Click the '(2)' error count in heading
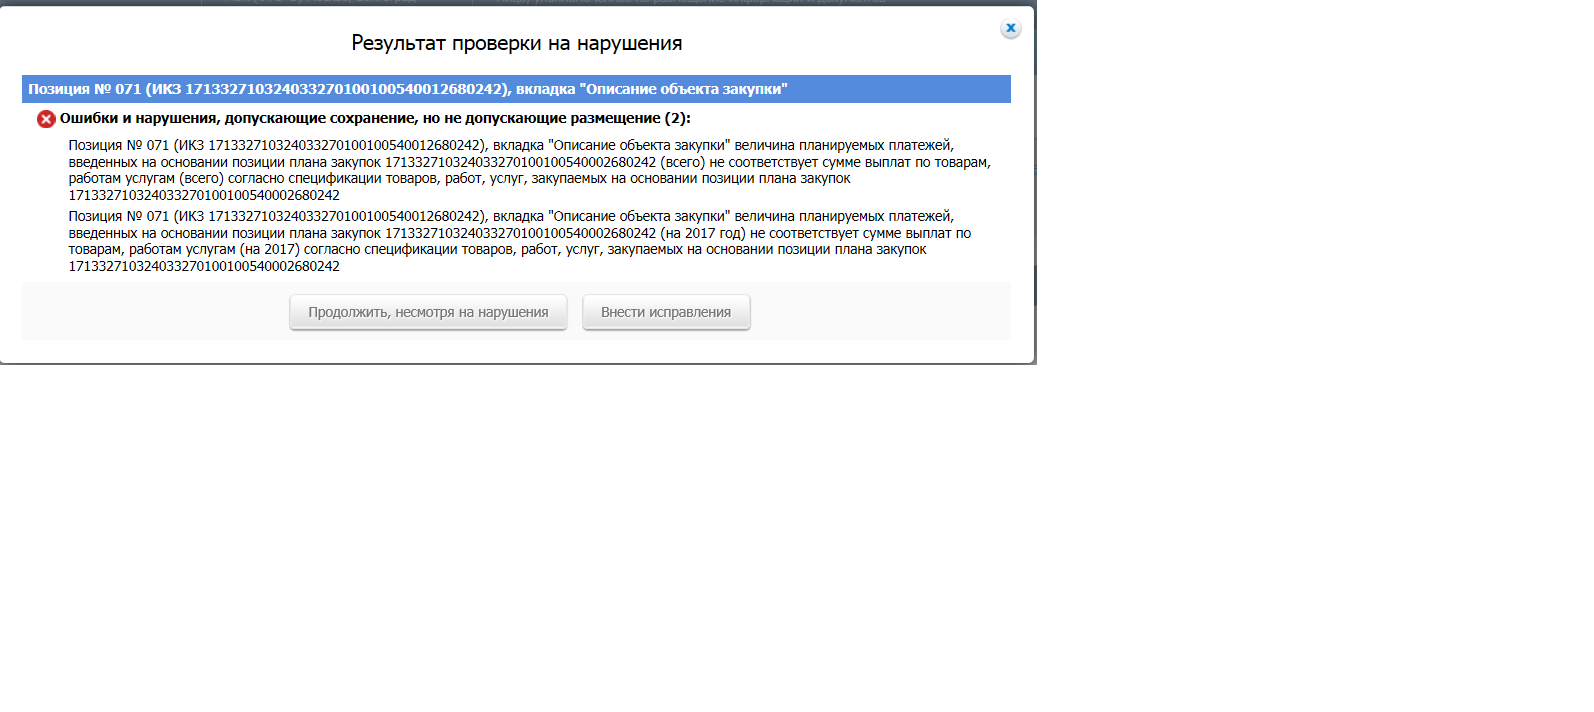 click(x=677, y=118)
